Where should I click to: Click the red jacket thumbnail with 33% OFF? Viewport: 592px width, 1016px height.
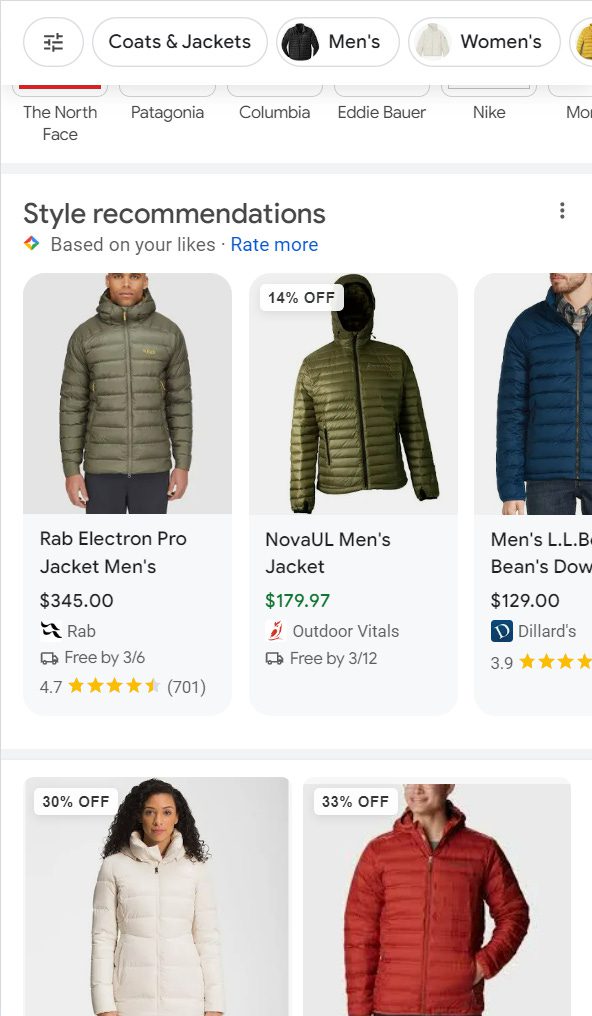tap(436, 900)
